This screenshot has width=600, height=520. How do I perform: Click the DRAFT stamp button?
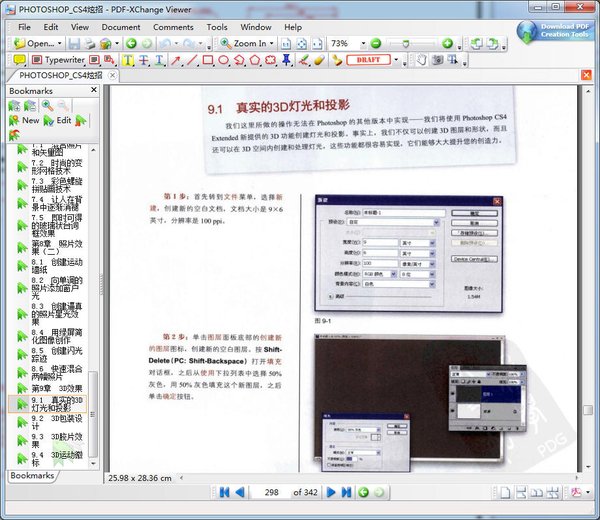click(x=368, y=60)
